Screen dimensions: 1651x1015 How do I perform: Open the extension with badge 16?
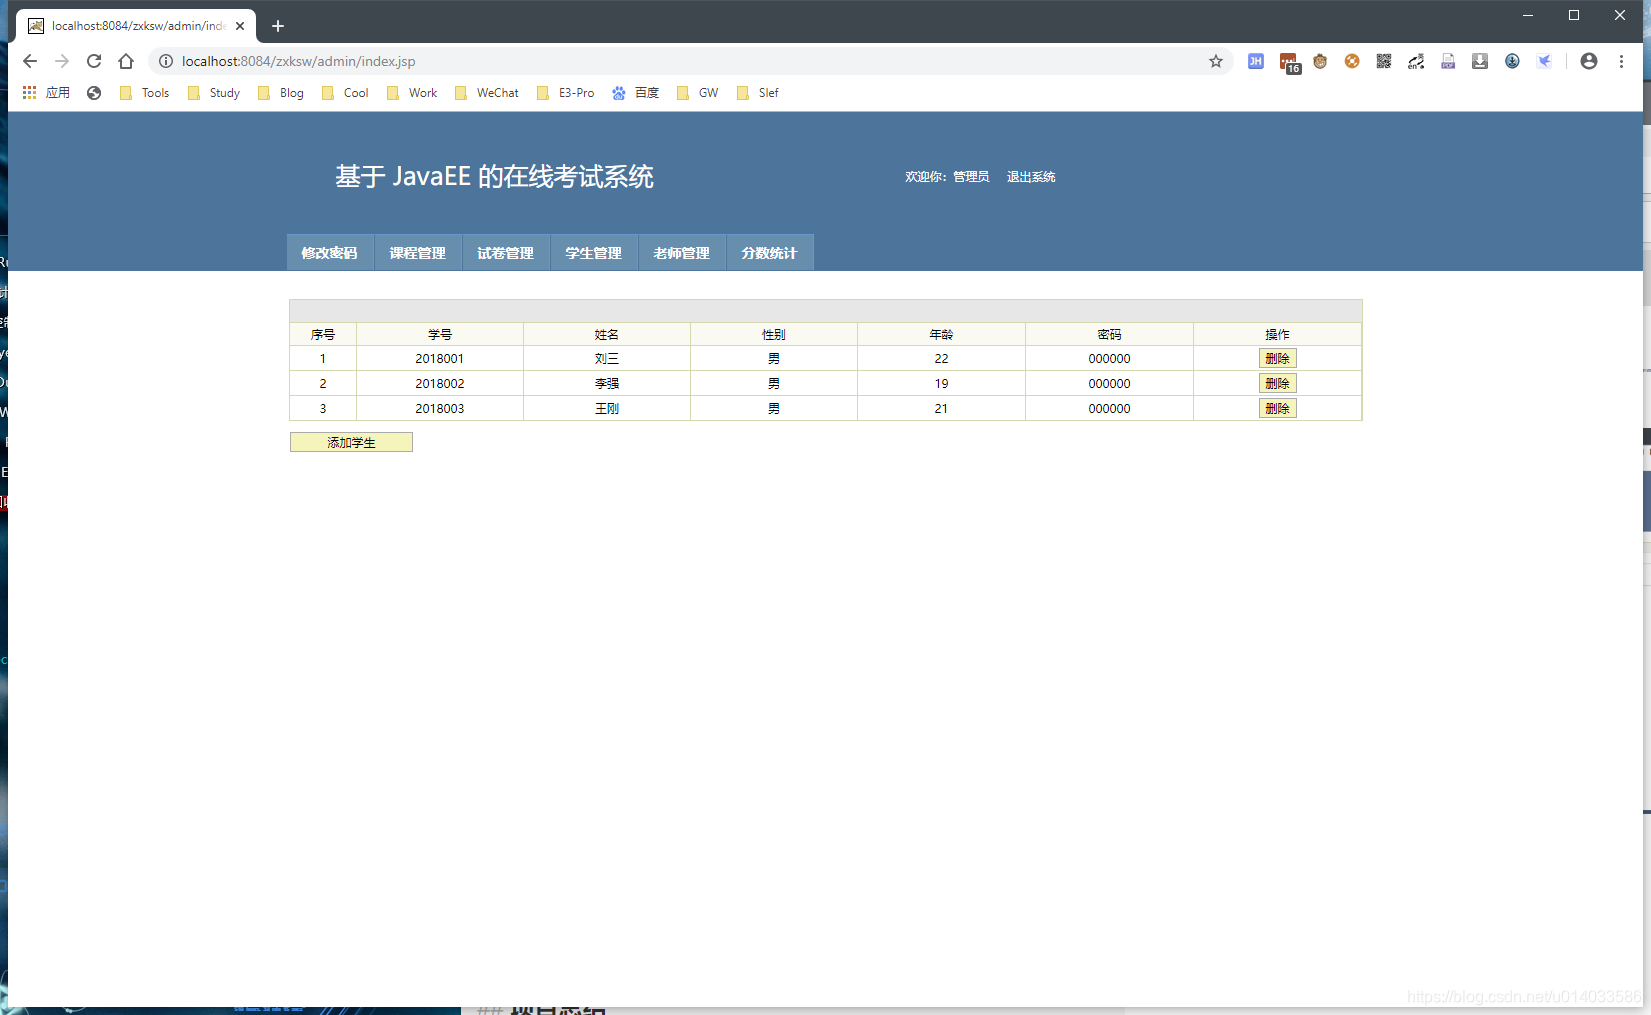[1289, 62]
